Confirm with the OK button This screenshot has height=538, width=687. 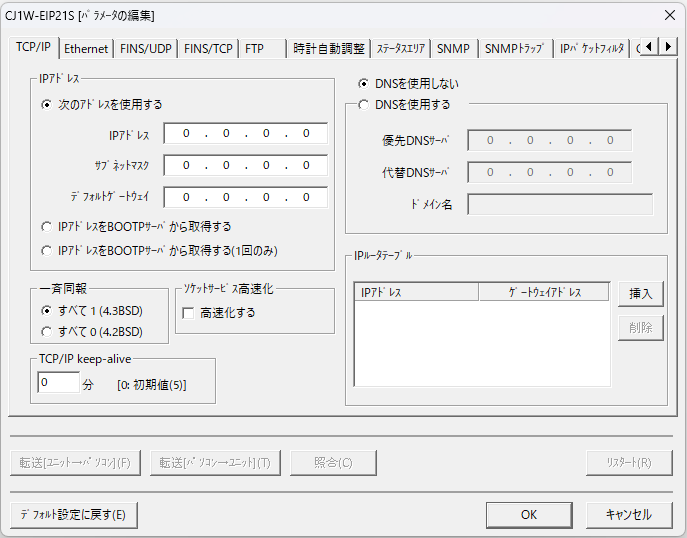tap(529, 515)
